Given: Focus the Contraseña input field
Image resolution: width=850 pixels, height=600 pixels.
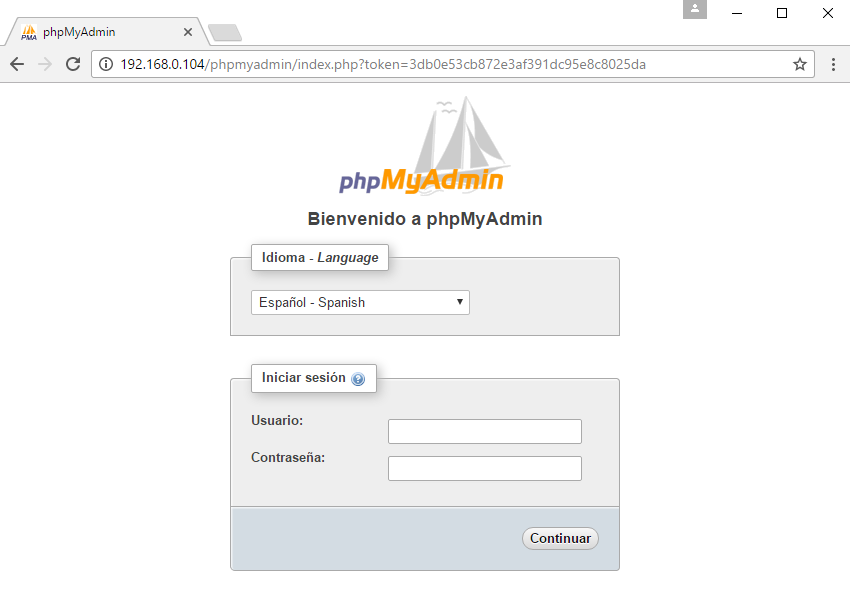Looking at the screenshot, I should (x=485, y=468).
